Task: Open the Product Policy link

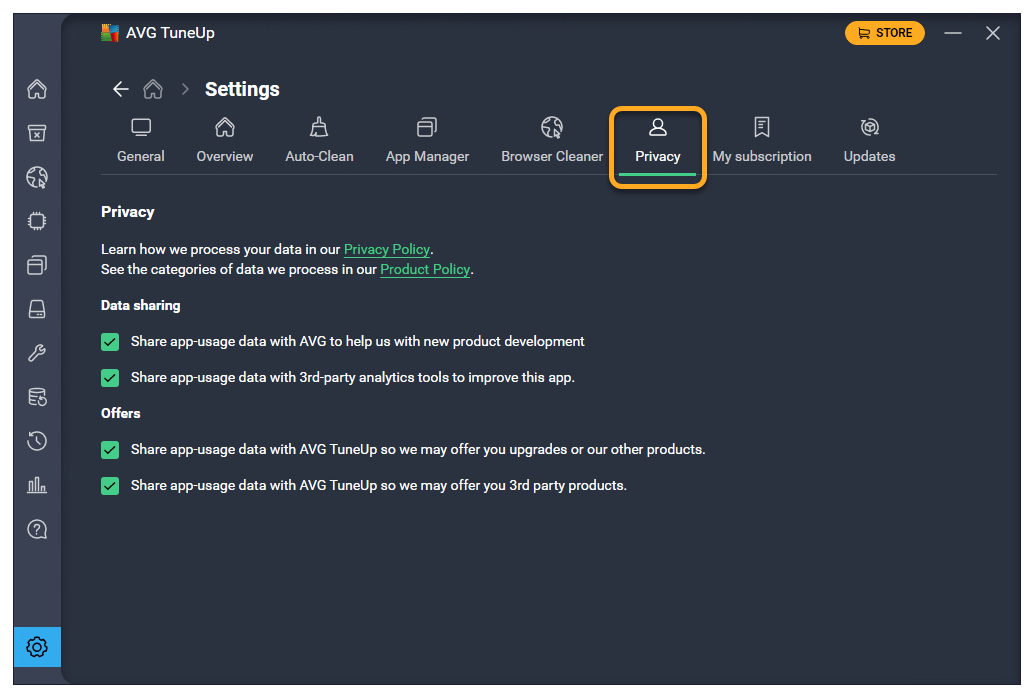Action: 425,270
